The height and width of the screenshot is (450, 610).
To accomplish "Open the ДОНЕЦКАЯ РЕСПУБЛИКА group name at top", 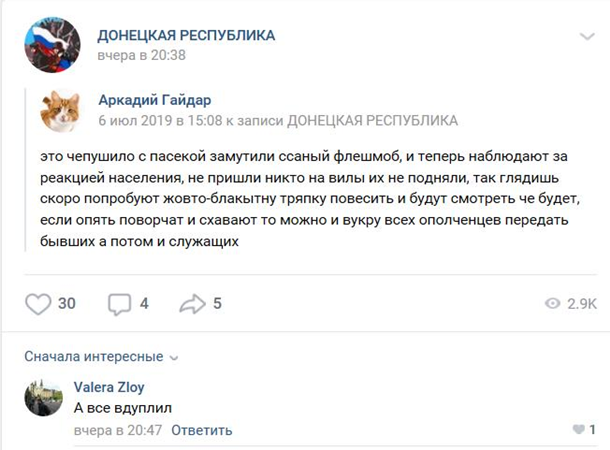I will pyautogui.click(x=186, y=35).
